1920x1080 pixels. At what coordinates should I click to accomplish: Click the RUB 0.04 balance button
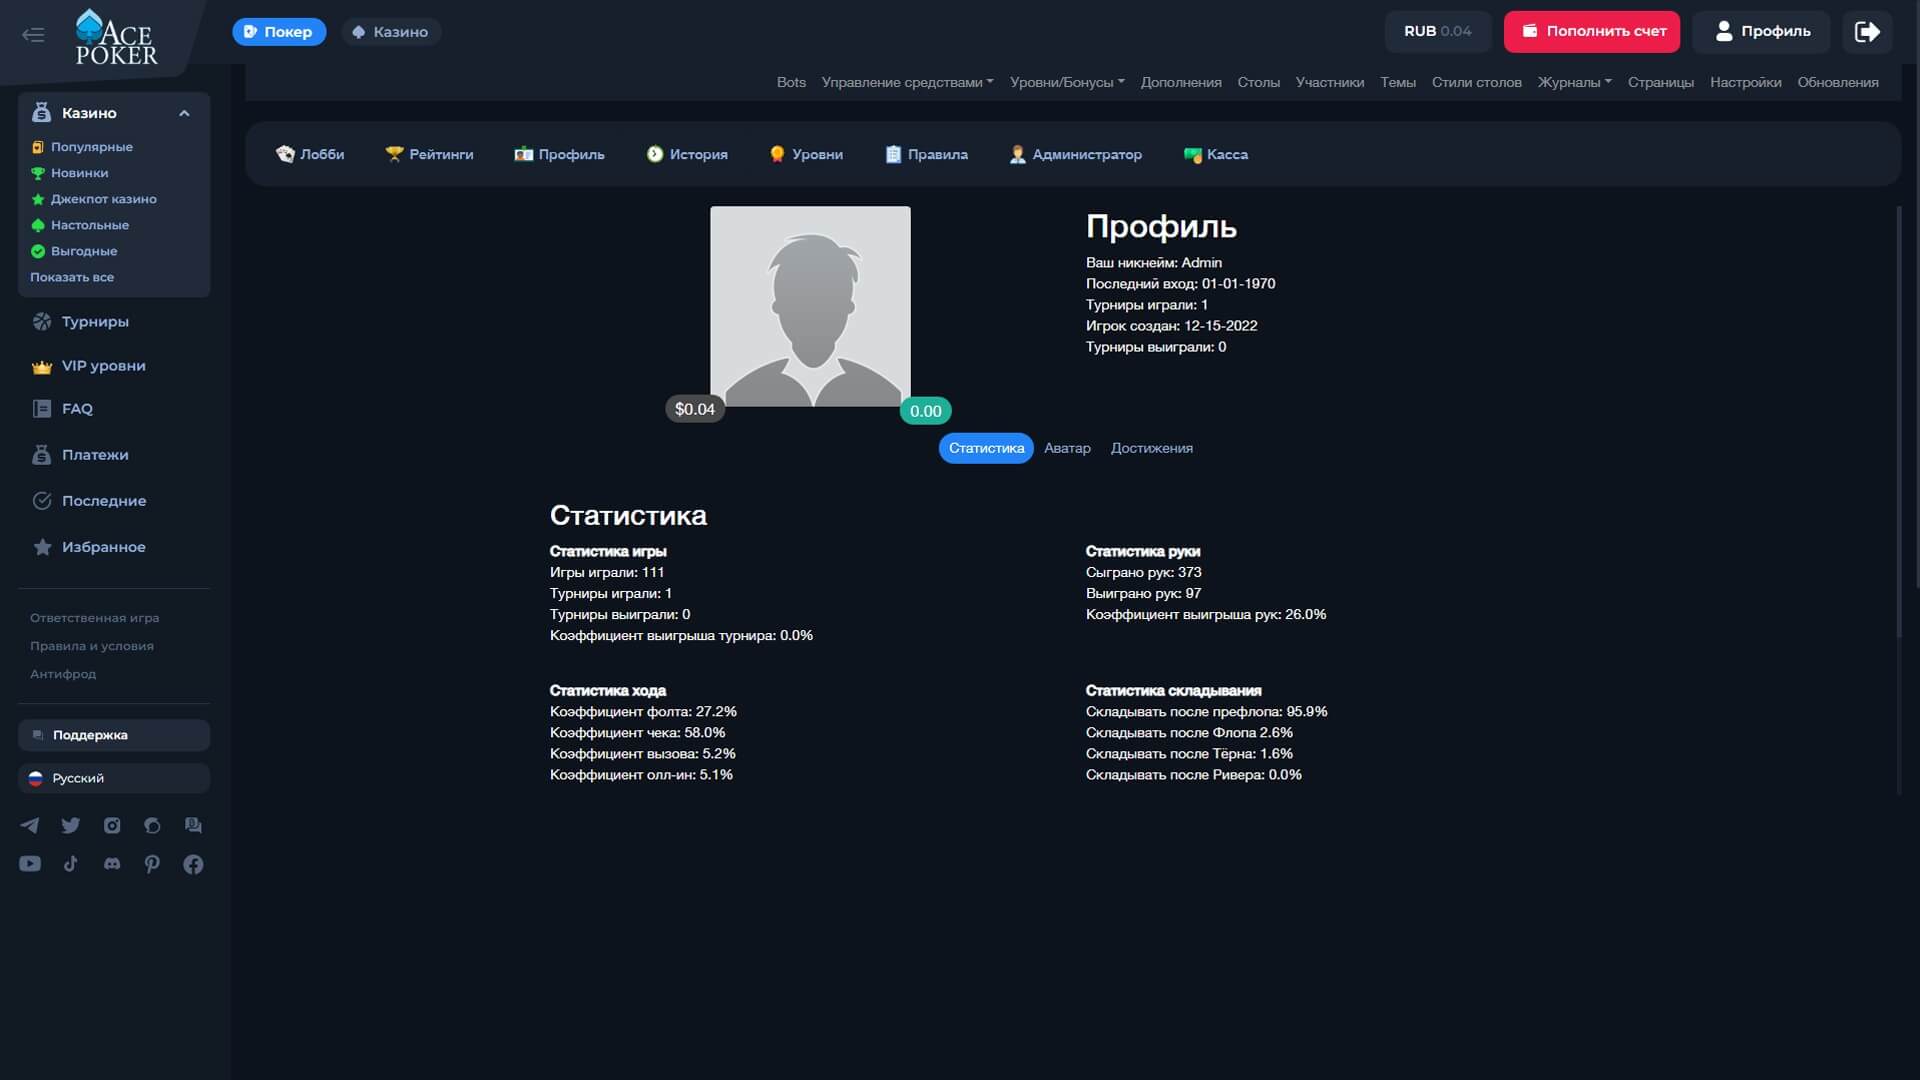[1437, 31]
